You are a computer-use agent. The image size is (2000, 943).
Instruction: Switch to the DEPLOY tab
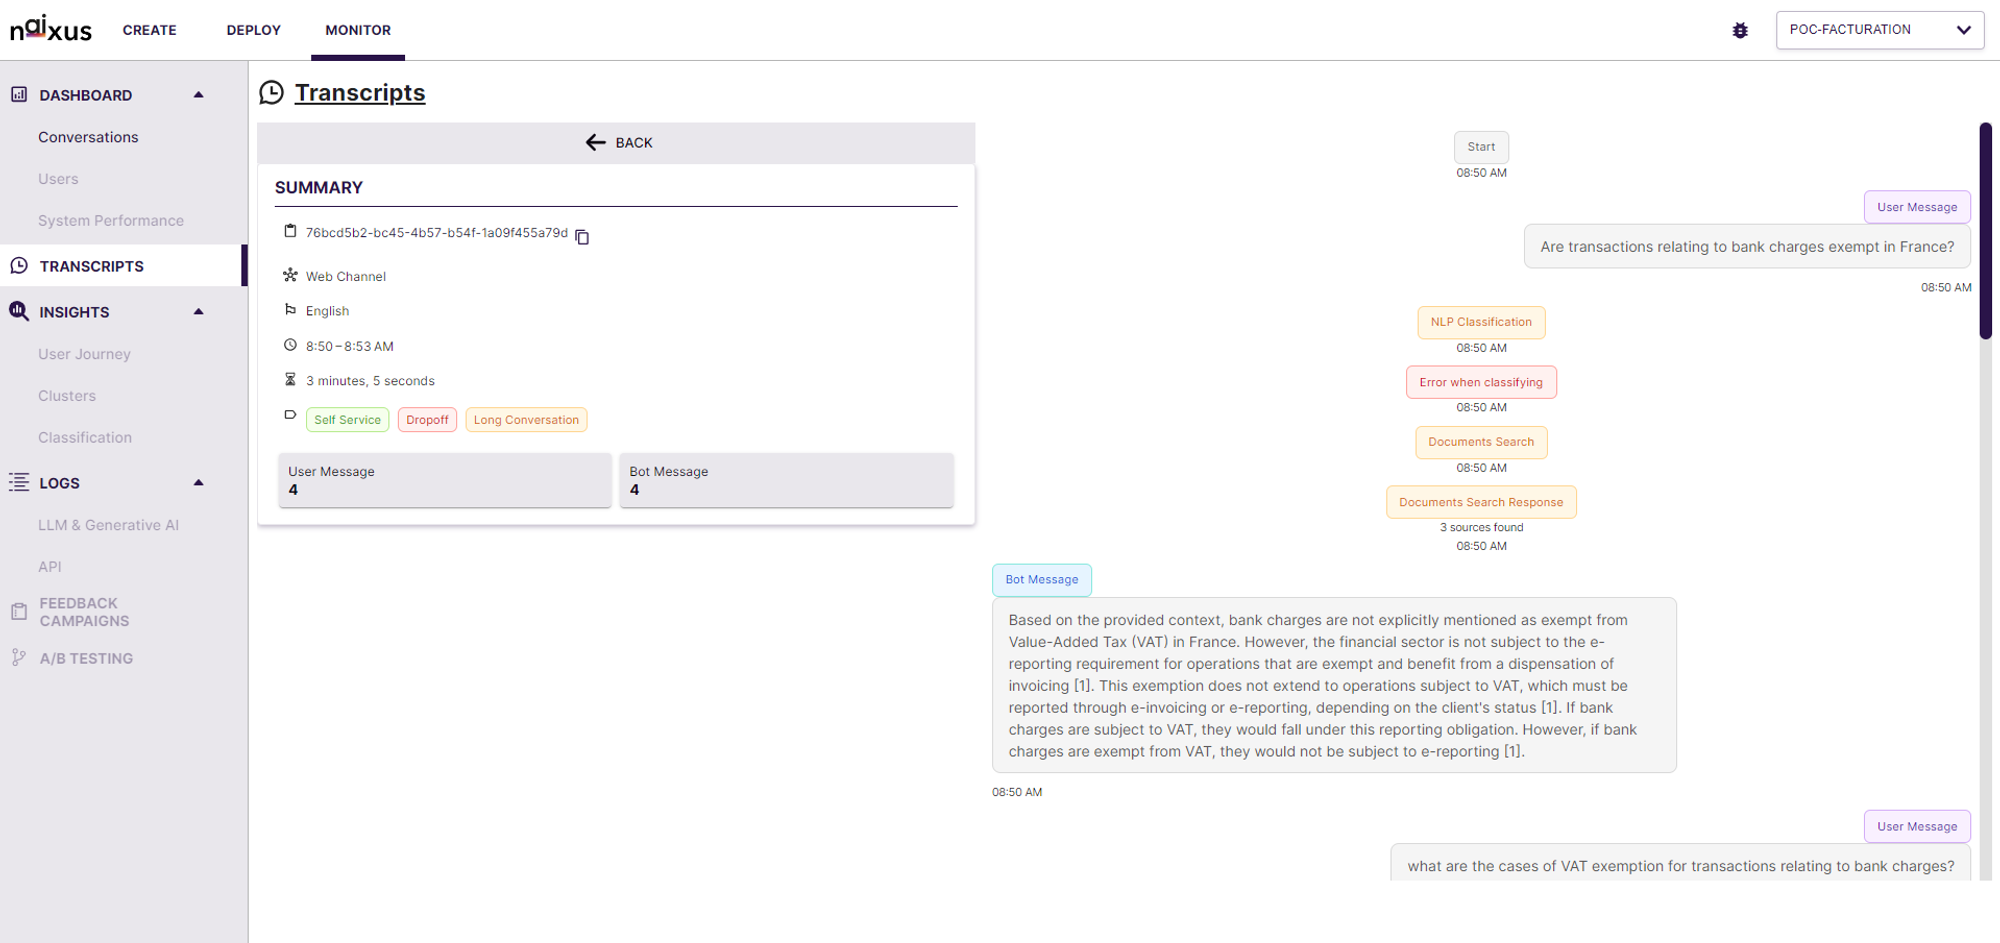tap(253, 30)
